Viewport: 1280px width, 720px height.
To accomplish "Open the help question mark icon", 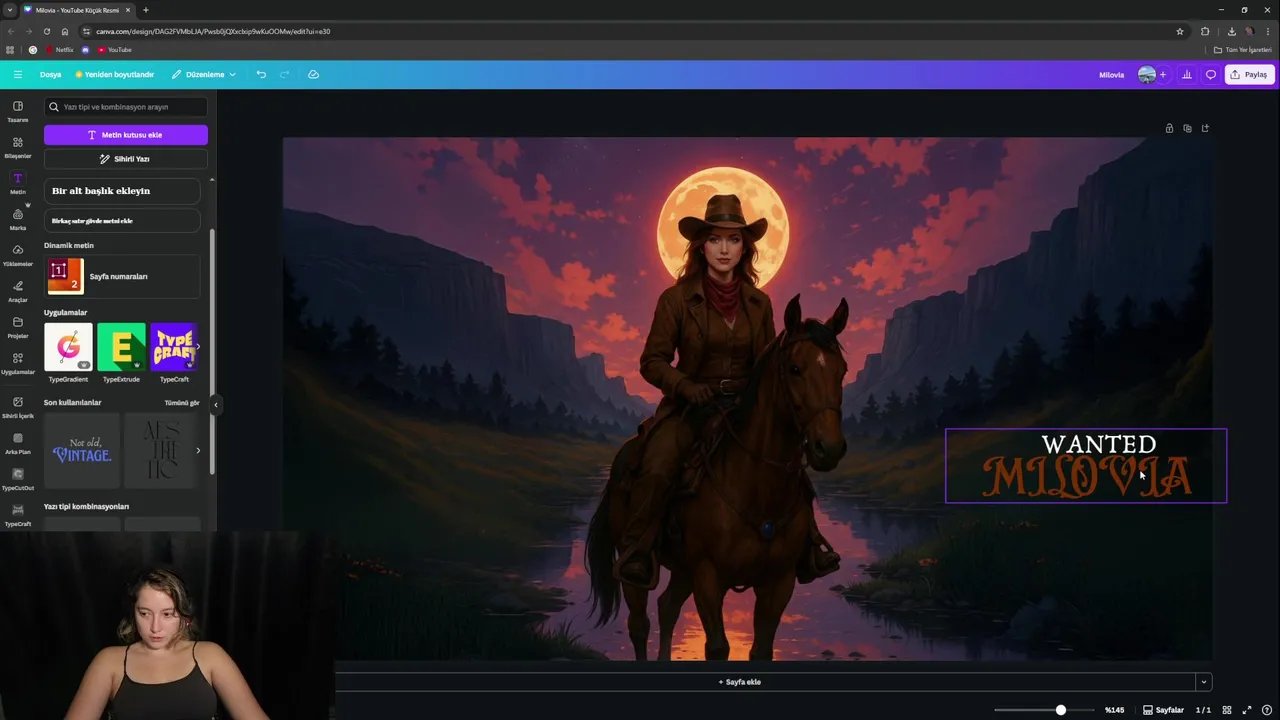I will [1267, 710].
